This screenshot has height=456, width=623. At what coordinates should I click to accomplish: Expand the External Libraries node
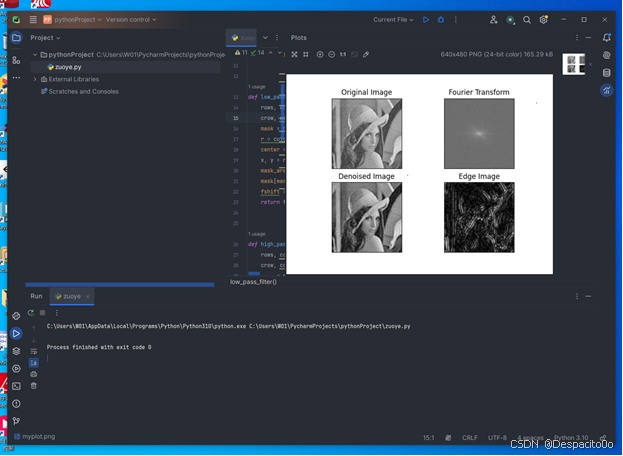pyautogui.click(x=35, y=79)
